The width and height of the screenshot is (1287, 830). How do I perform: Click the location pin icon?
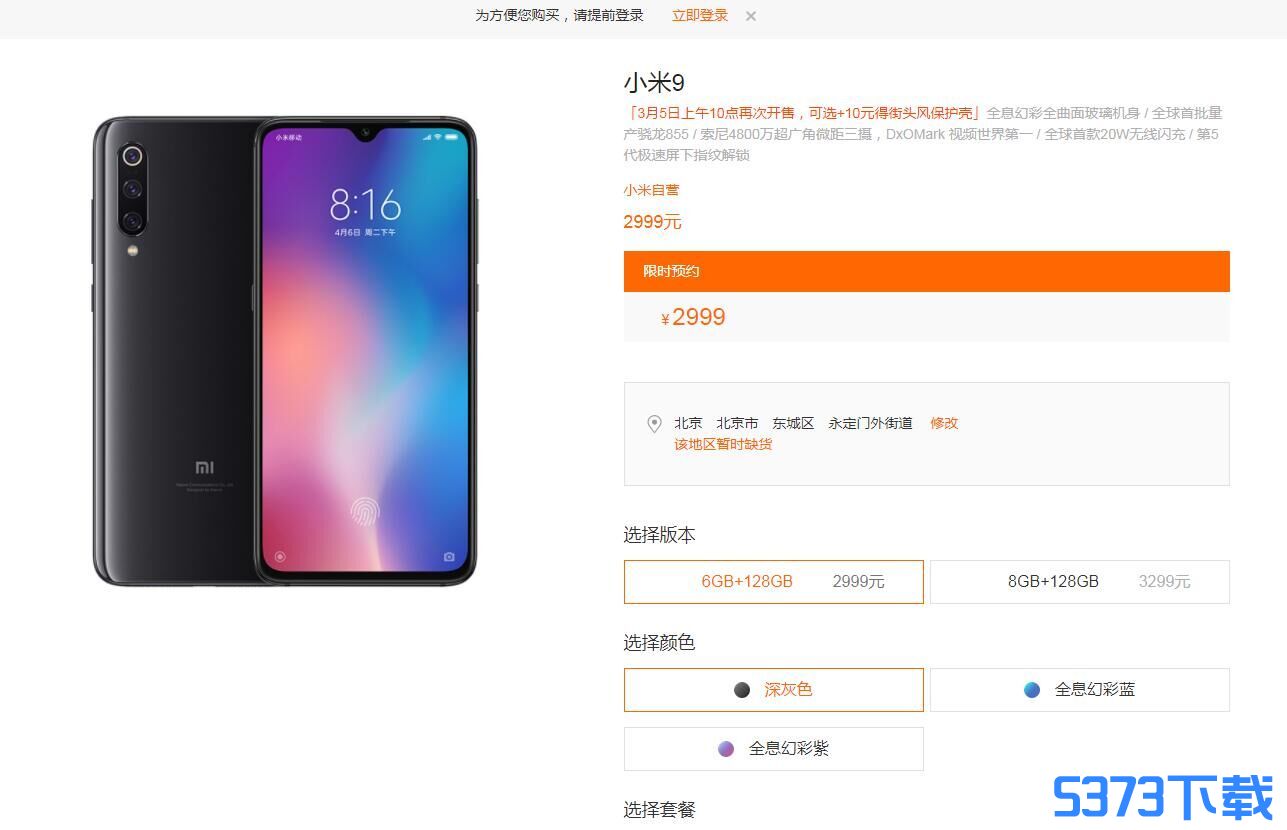click(654, 424)
